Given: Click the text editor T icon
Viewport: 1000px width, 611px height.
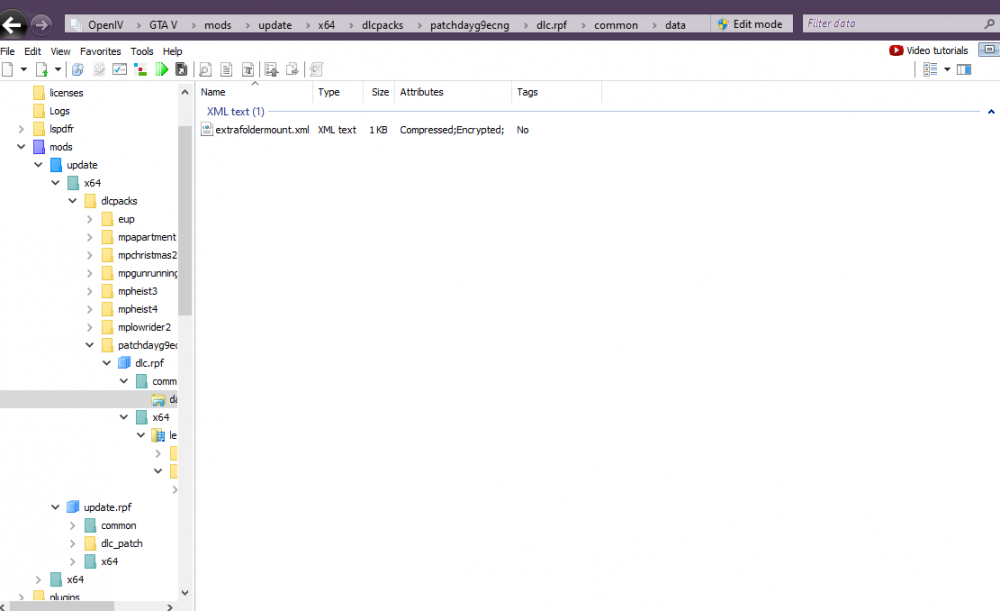Looking at the screenshot, I should click(x=247, y=70).
